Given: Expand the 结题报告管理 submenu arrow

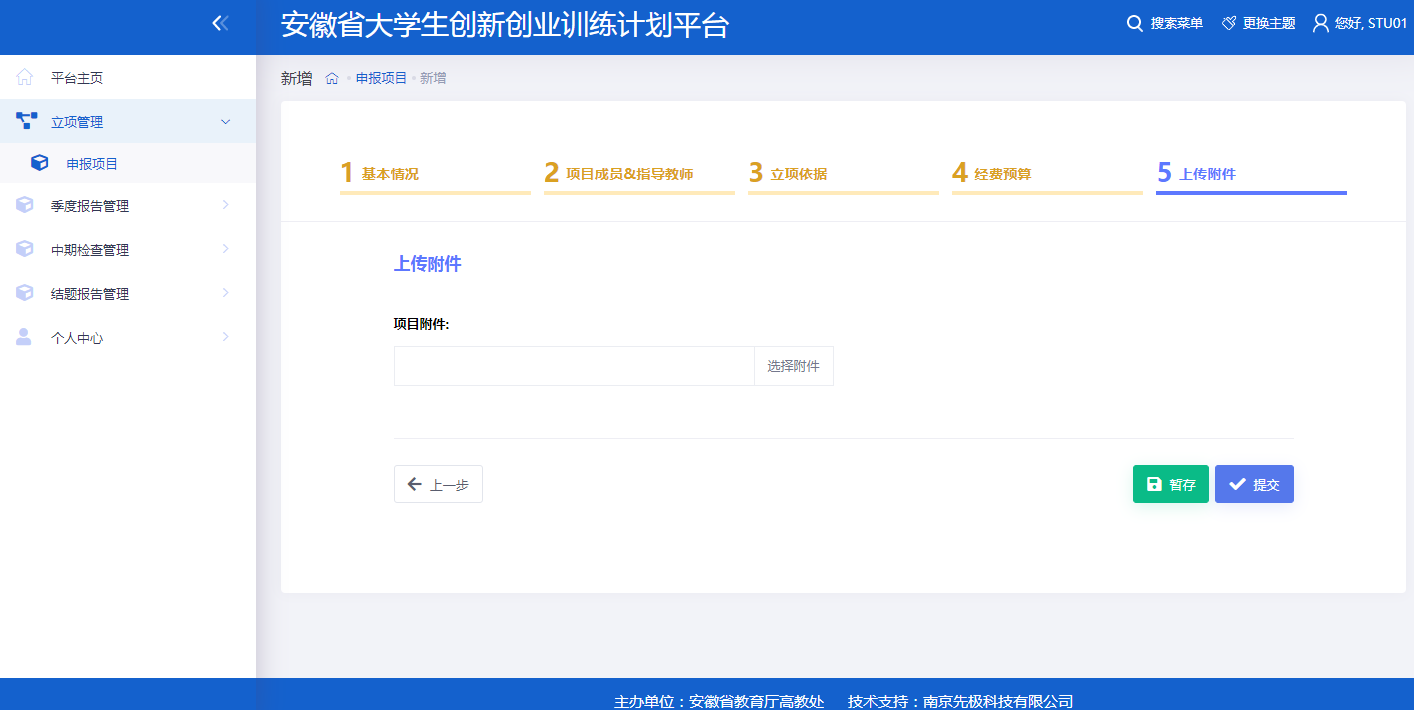Looking at the screenshot, I should (225, 294).
